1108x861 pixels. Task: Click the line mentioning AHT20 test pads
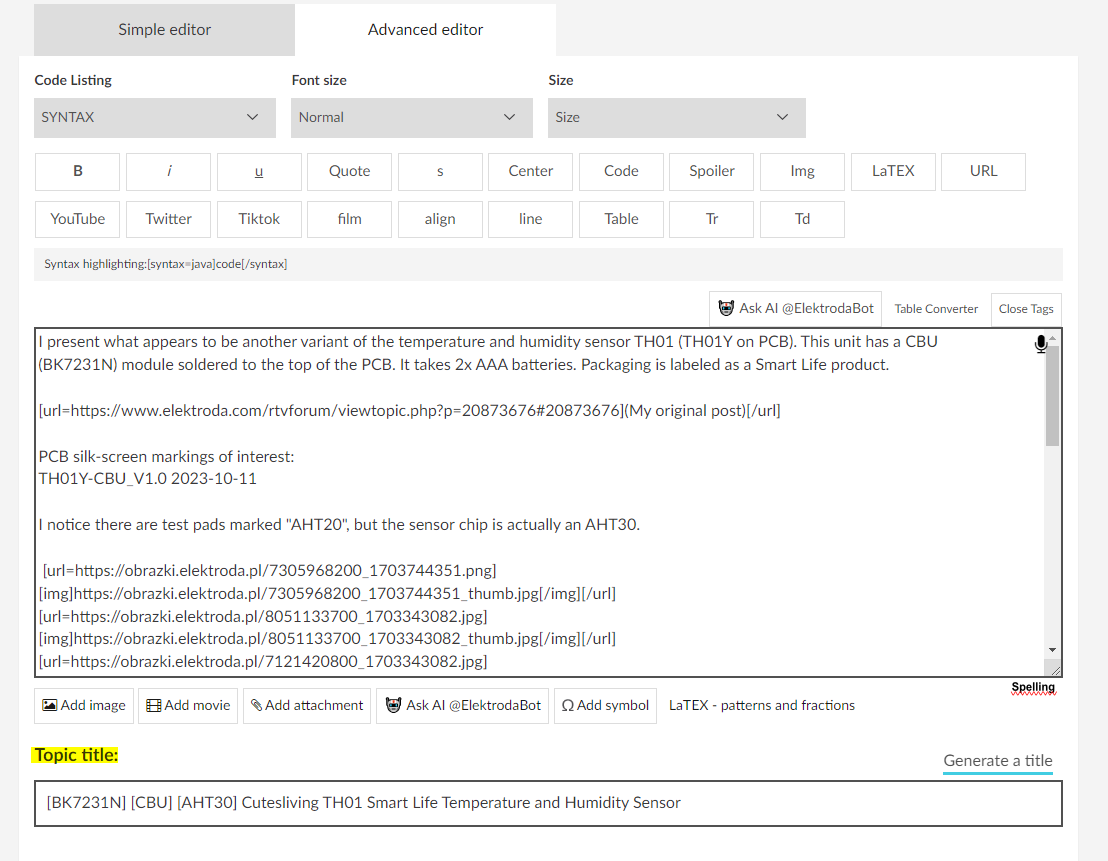[x=339, y=525]
